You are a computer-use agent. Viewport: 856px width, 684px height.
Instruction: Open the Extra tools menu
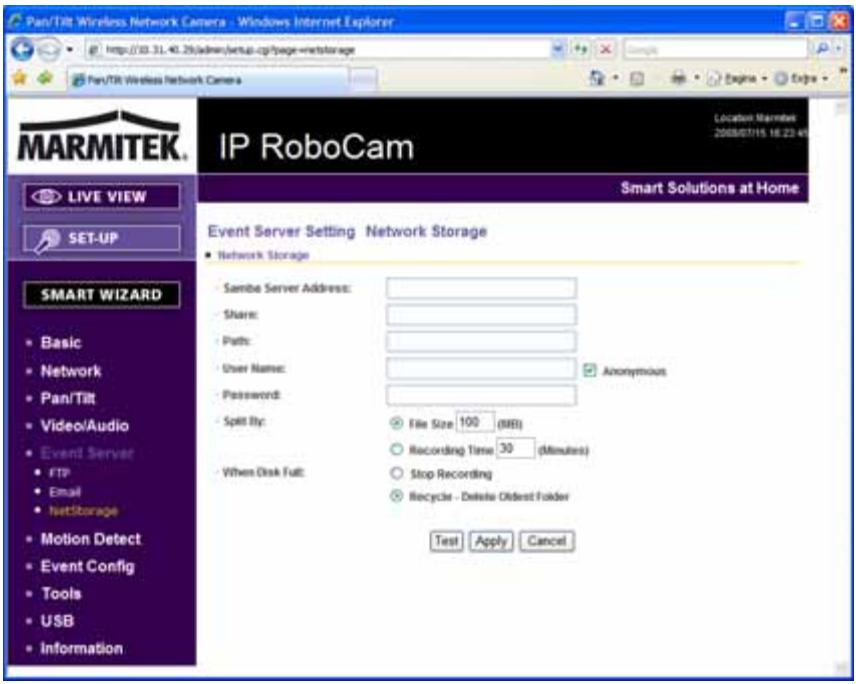click(802, 79)
